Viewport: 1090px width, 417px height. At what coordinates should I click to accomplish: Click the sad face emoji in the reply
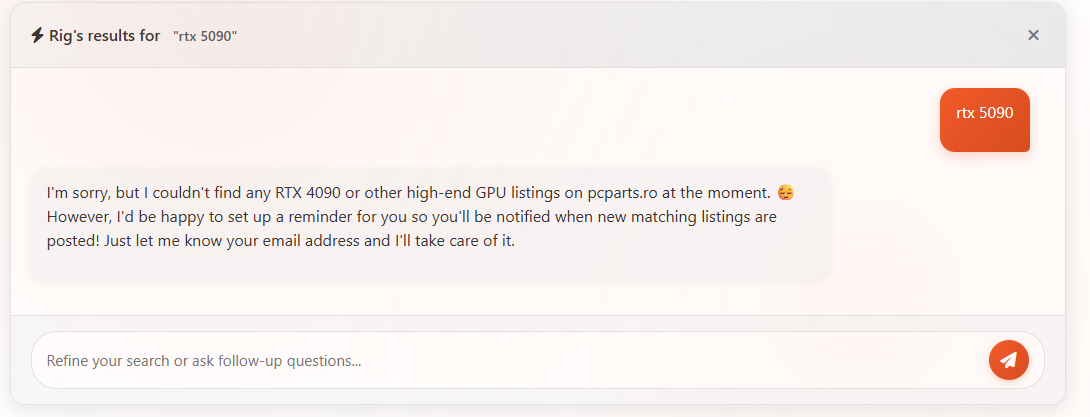(786, 193)
